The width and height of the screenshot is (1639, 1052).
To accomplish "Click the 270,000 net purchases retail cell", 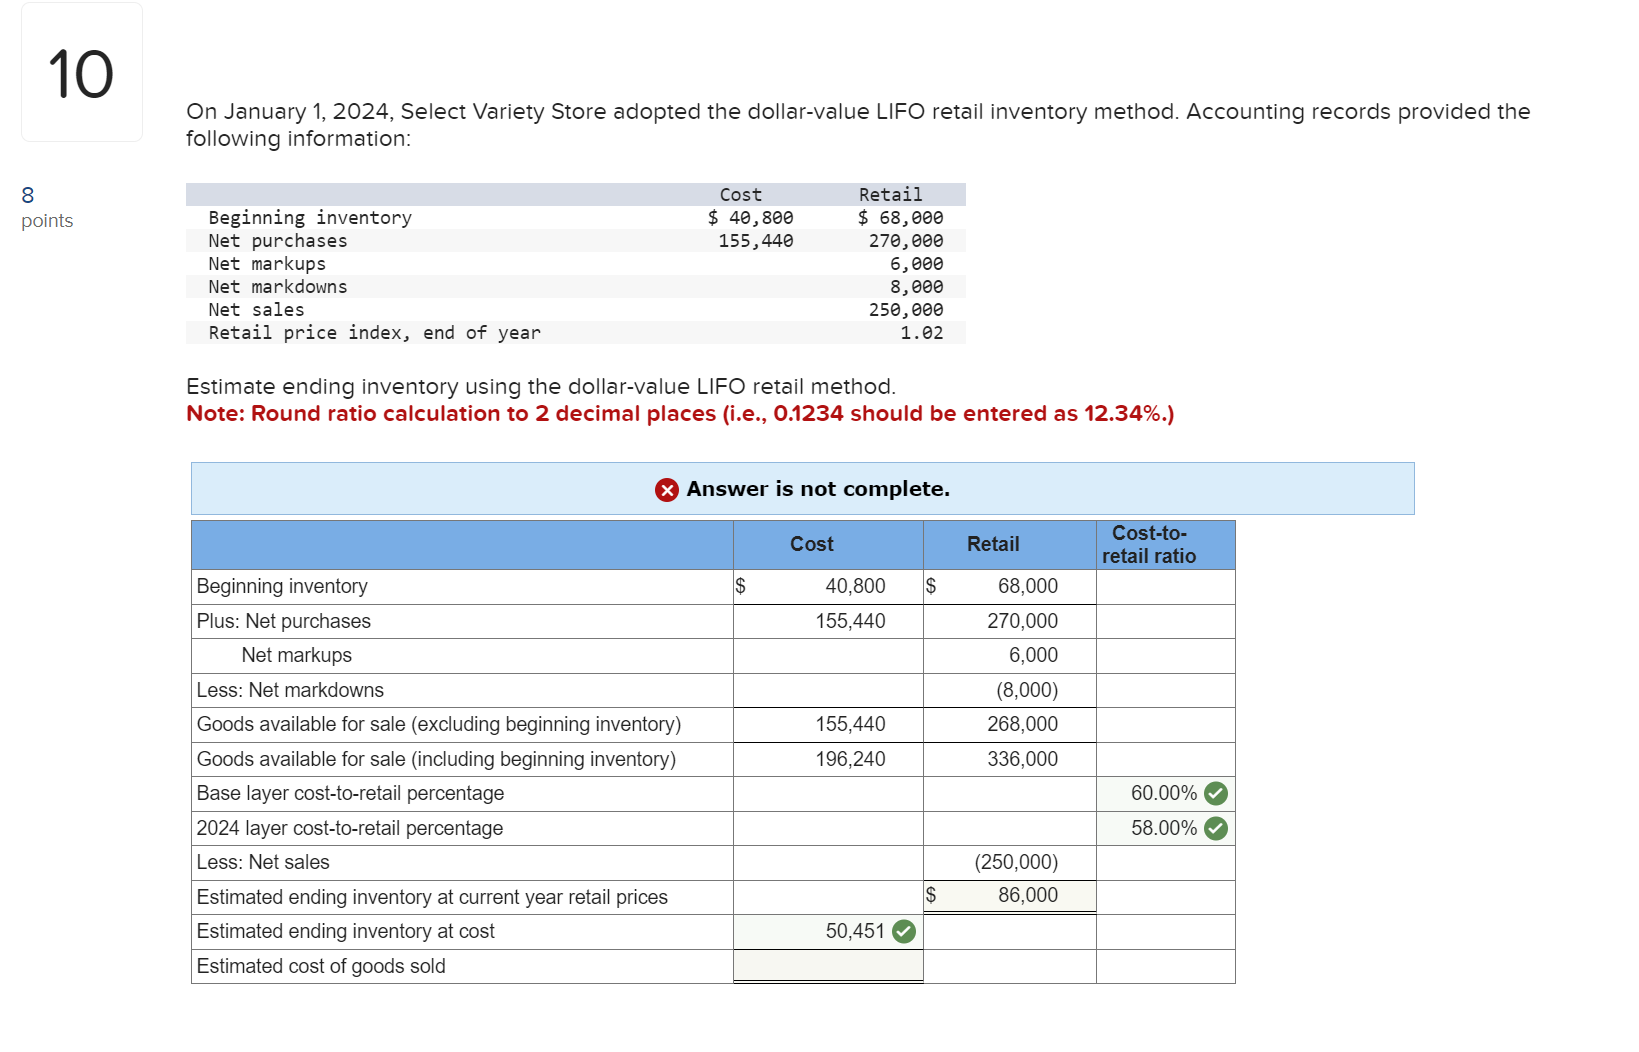I will 1010,621.
